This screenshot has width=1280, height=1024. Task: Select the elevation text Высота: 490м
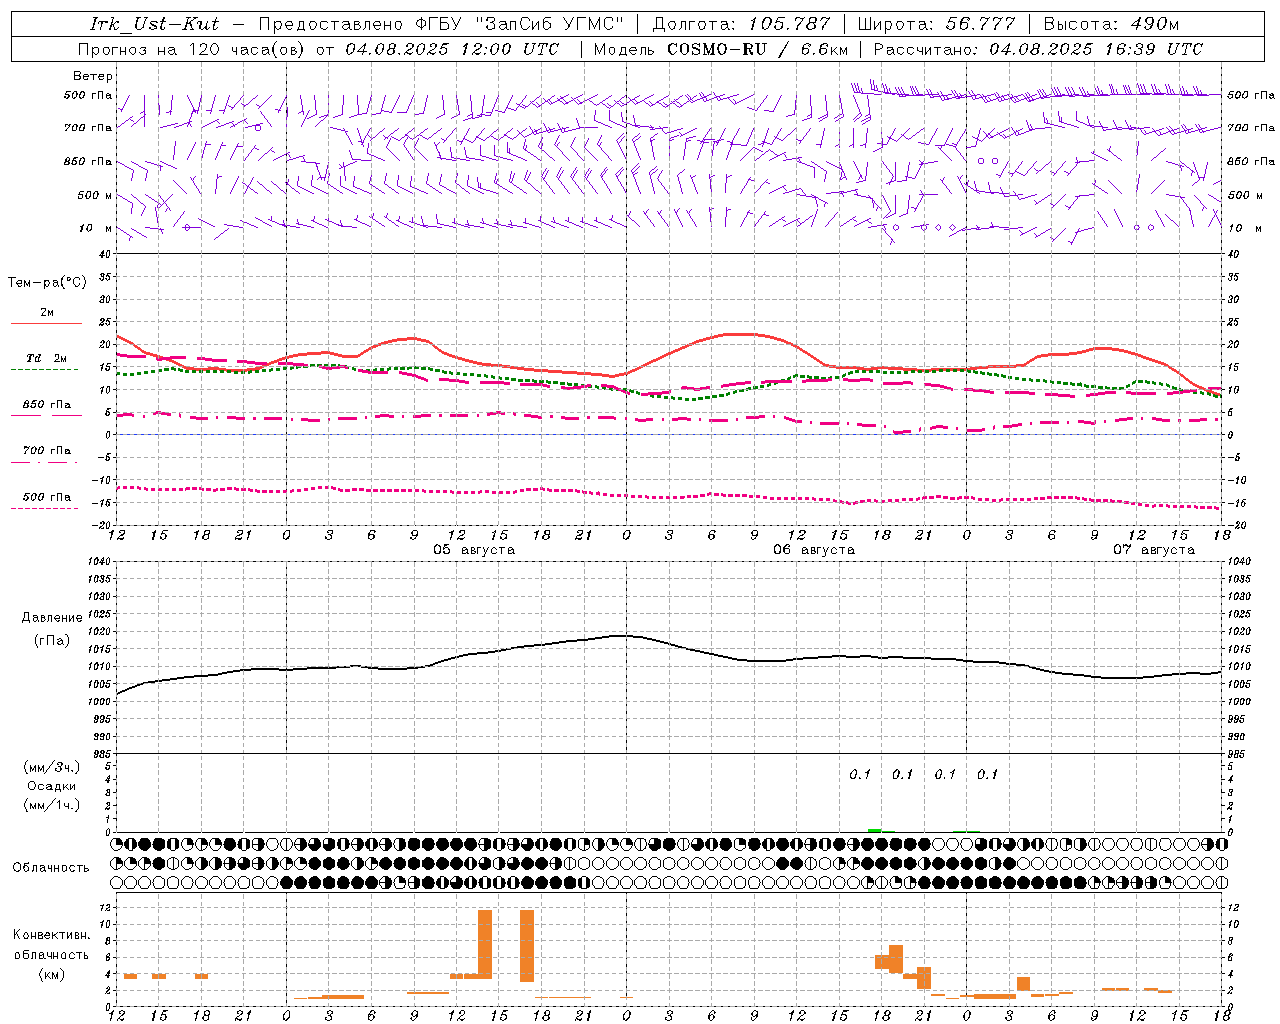tap(1112, 24)
